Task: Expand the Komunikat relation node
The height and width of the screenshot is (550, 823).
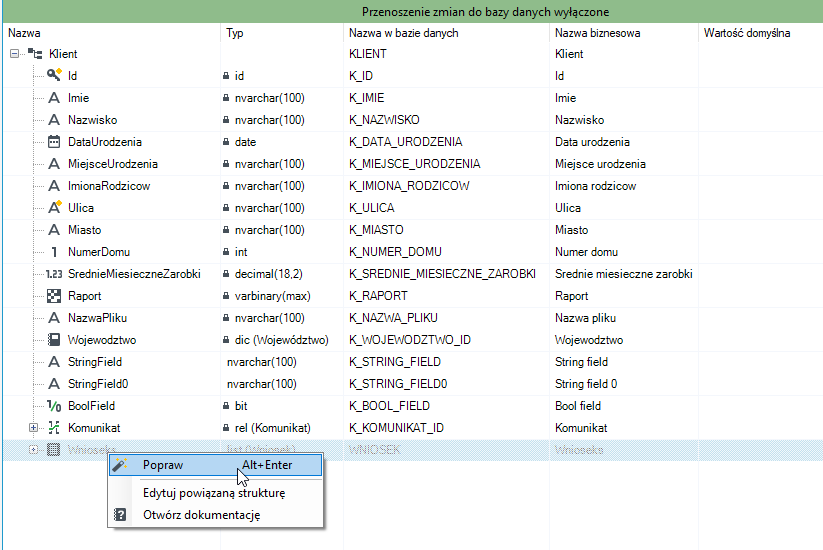Action: pyautogui.click(x=33, y=428)
